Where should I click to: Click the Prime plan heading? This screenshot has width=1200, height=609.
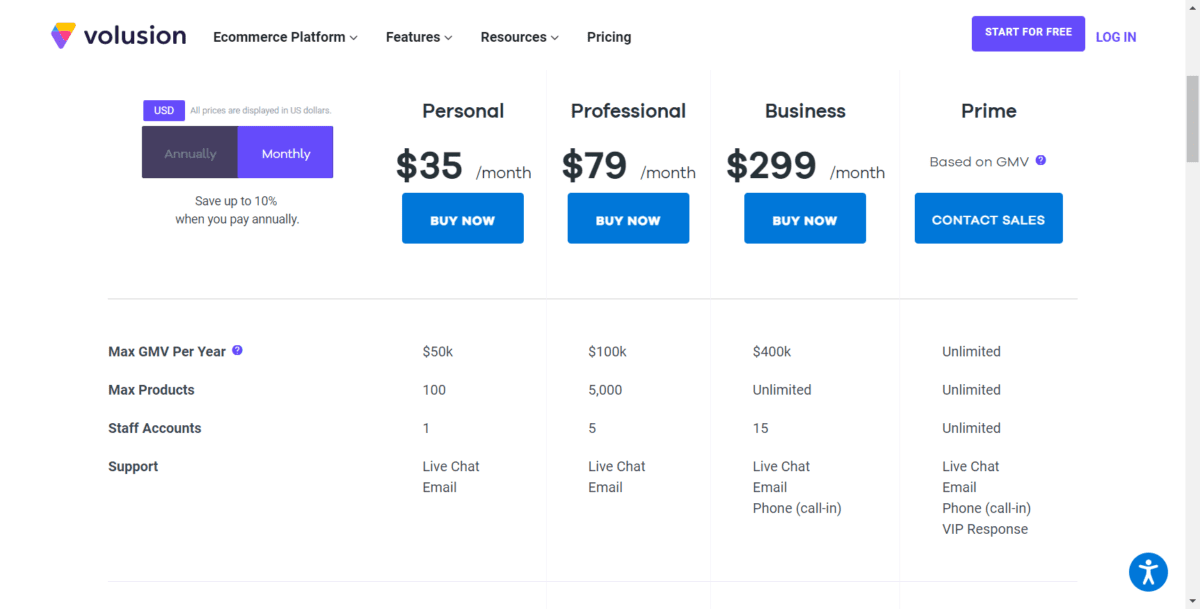pyautogui.click(x=989, y=111)
